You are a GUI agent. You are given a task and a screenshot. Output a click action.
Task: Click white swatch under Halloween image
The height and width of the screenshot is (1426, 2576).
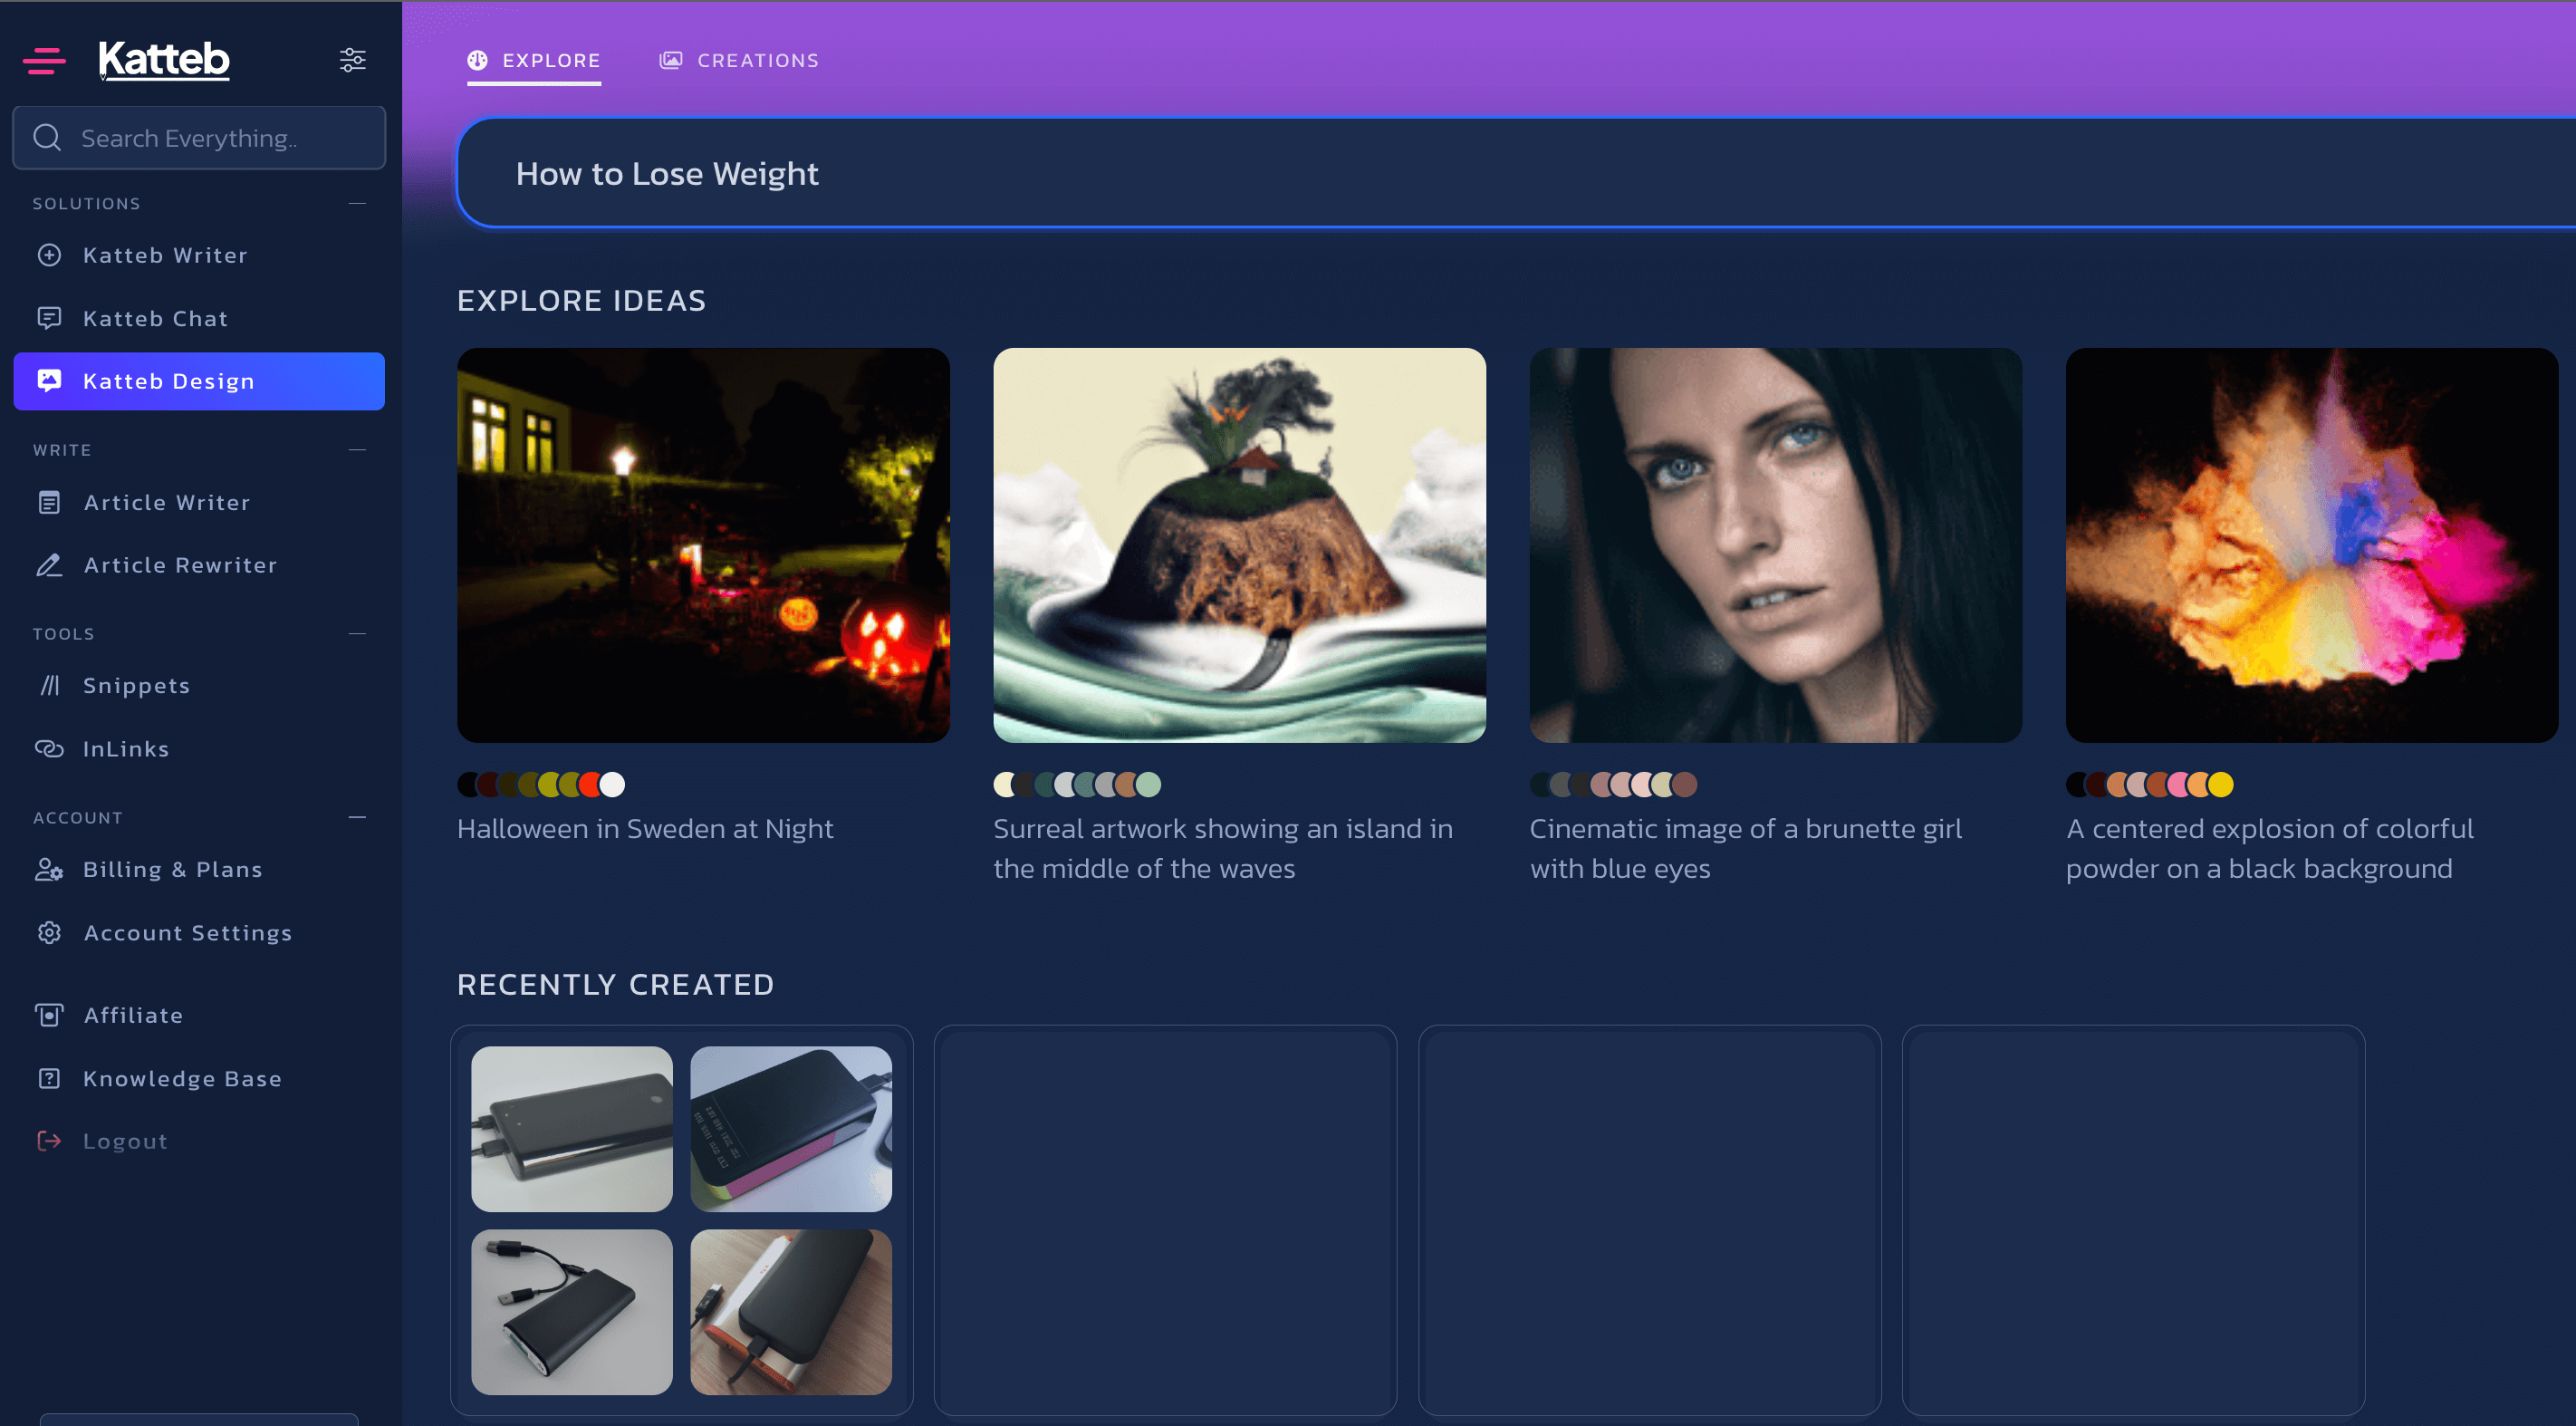point(612,784)
